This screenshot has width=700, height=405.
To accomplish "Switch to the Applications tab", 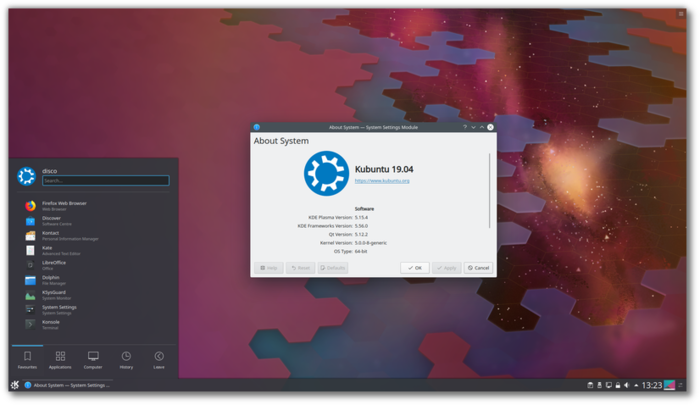I will click(60, 360).
